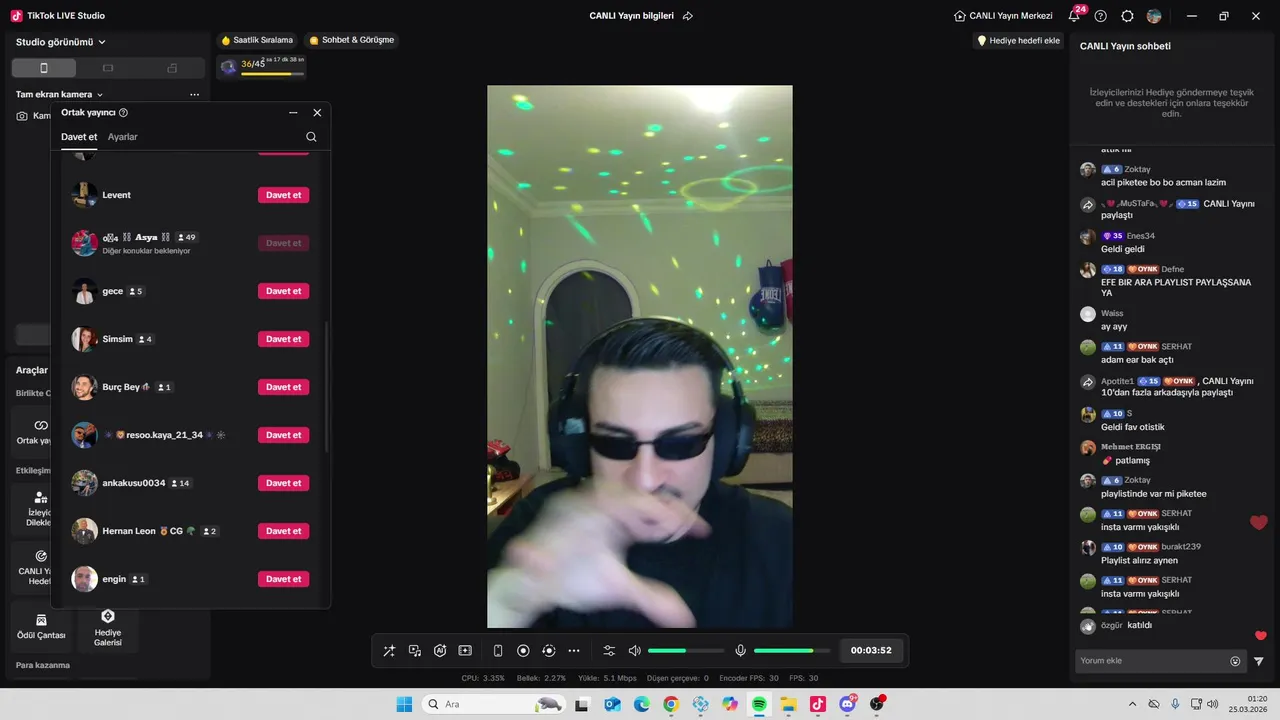Open Hediye Galerisi tool
The width and height of the screenshot is (1280, 720).
[108, 627]
